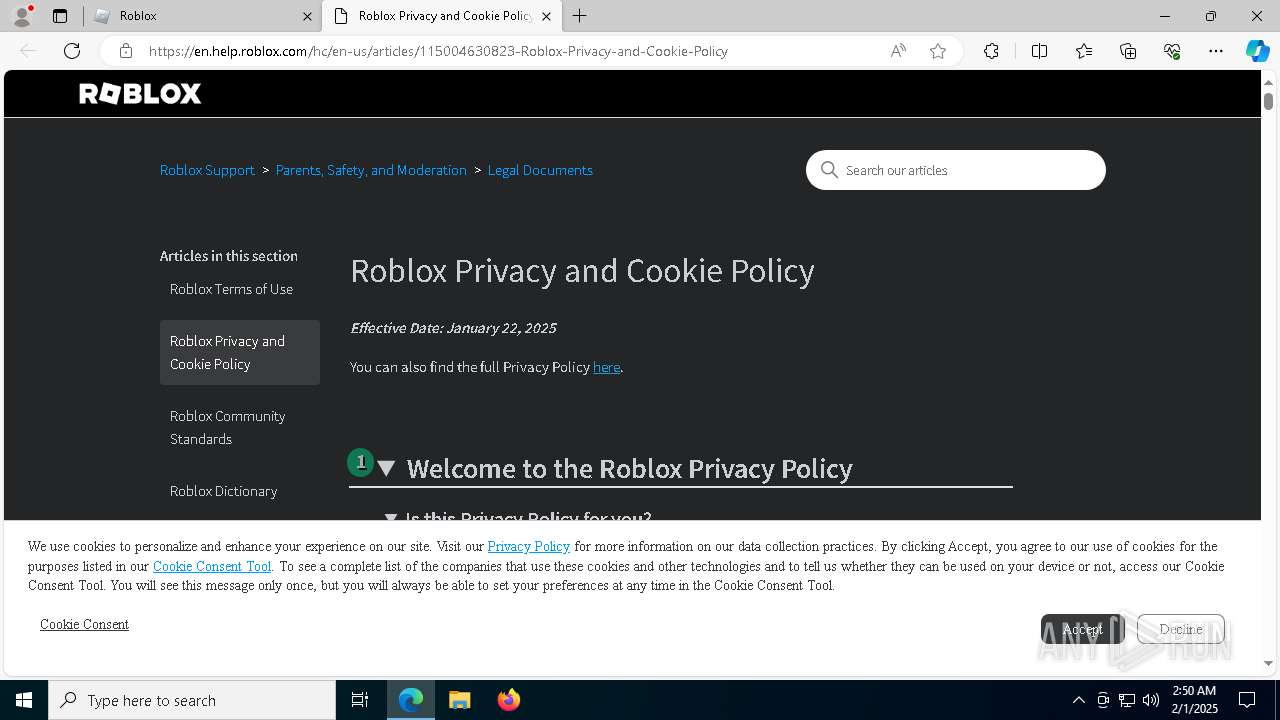Switch to the Roblox tab
The width and height of the screenshot is (1280, 720).
coord(202,16)
